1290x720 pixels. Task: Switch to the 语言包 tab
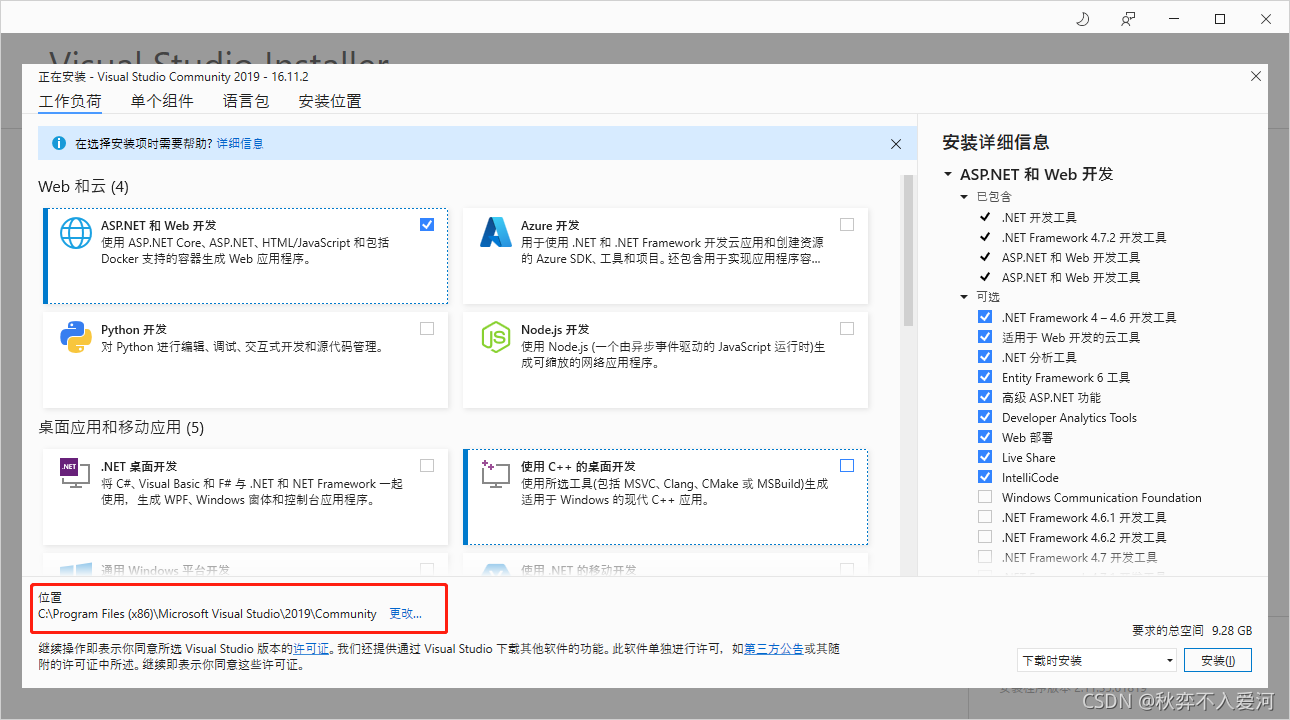246,101
